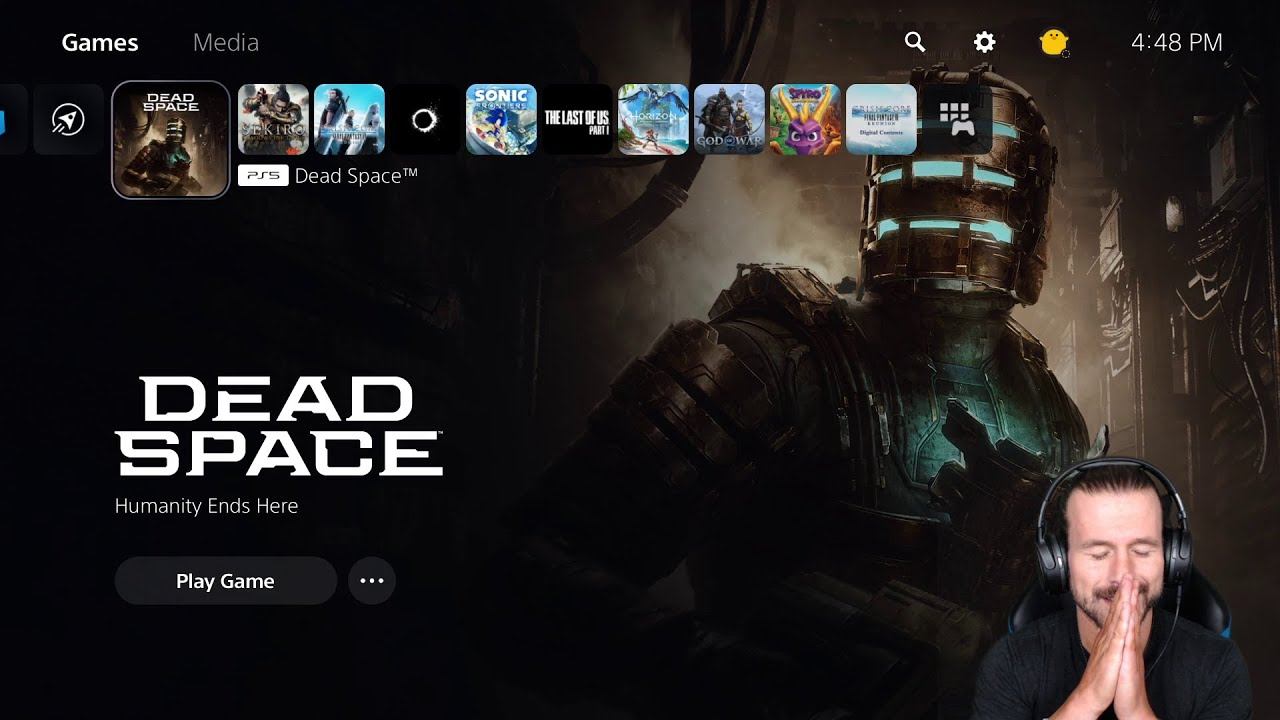Select the Horizon Forbidden West tile
This screenshot has height=720, width=1280.
[653, 120]
